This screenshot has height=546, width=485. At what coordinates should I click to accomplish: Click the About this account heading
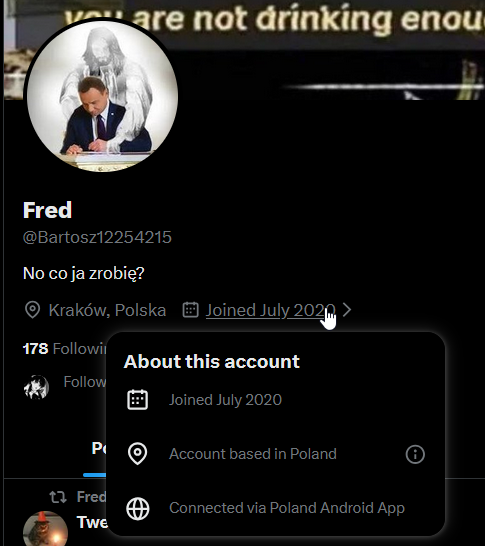(212, 361)
